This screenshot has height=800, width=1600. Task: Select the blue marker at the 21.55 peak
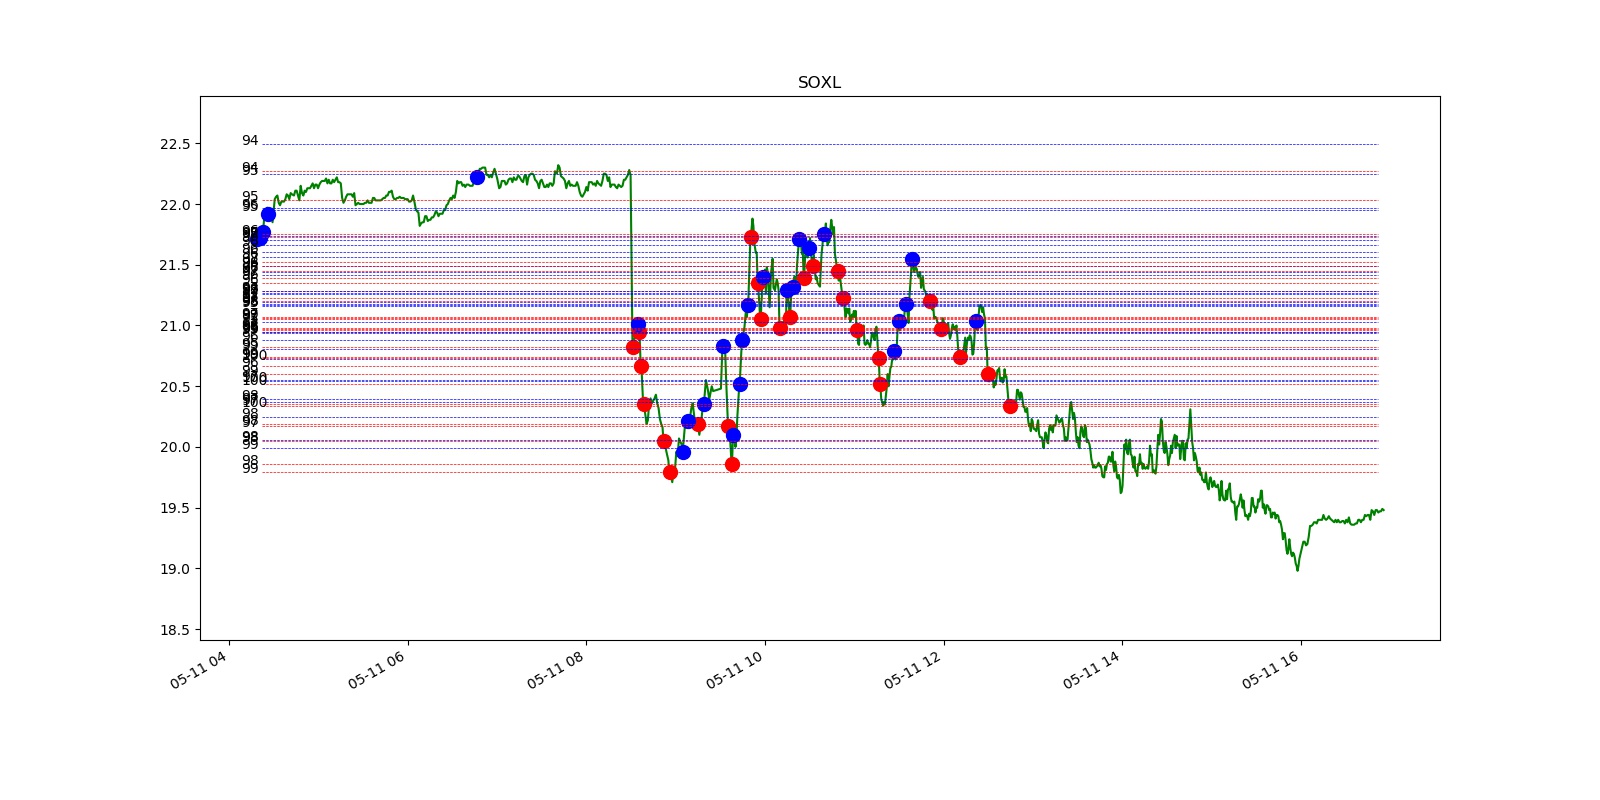912,259
